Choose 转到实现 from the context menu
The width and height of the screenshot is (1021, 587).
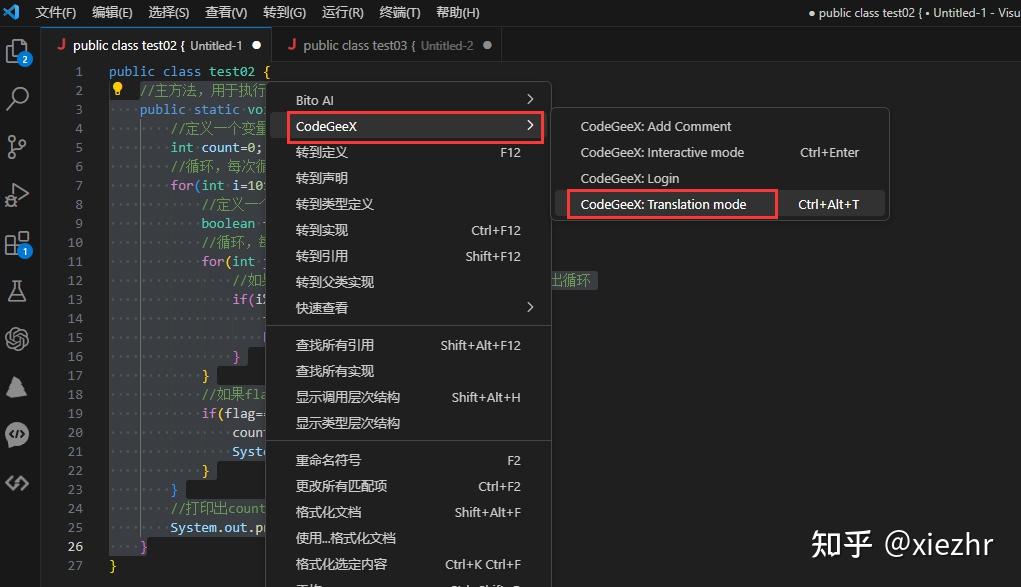[409, 230]
